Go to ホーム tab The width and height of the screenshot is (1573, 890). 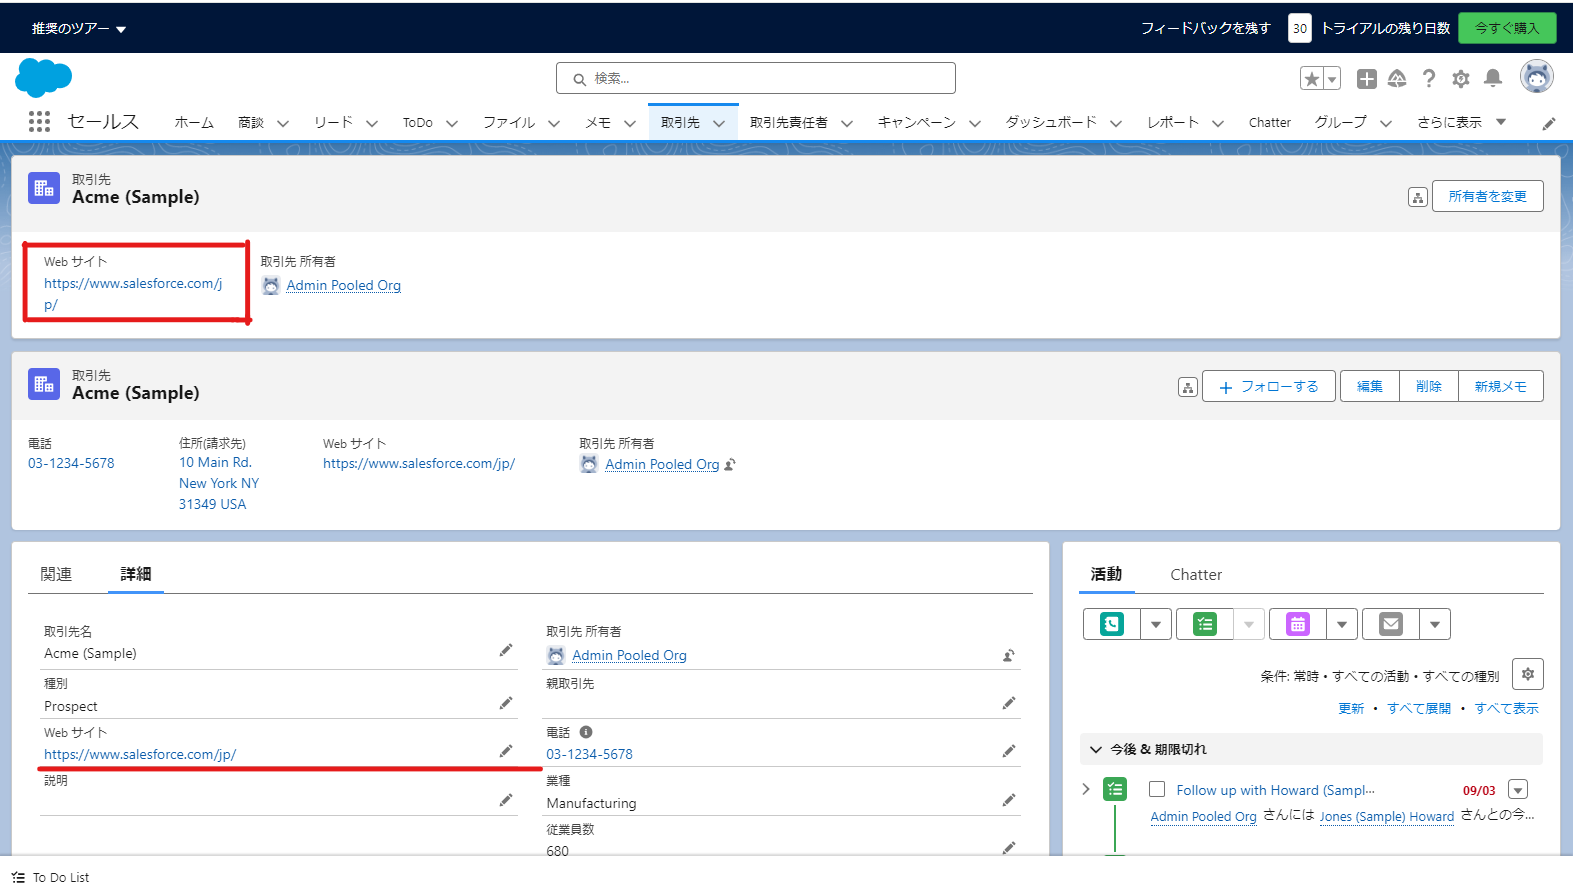[194, 122]
